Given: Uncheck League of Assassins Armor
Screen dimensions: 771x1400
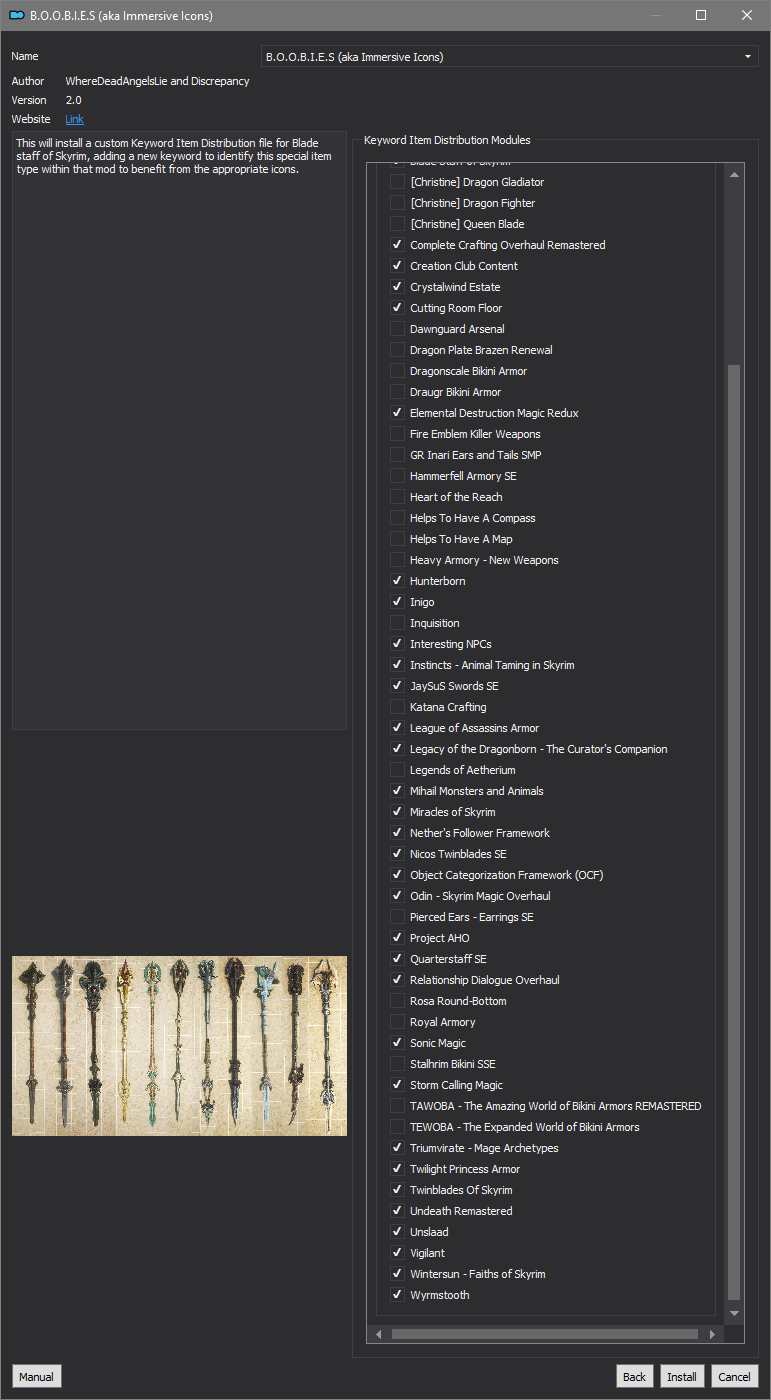Looking at the screenshot, I should click(397, 728).
